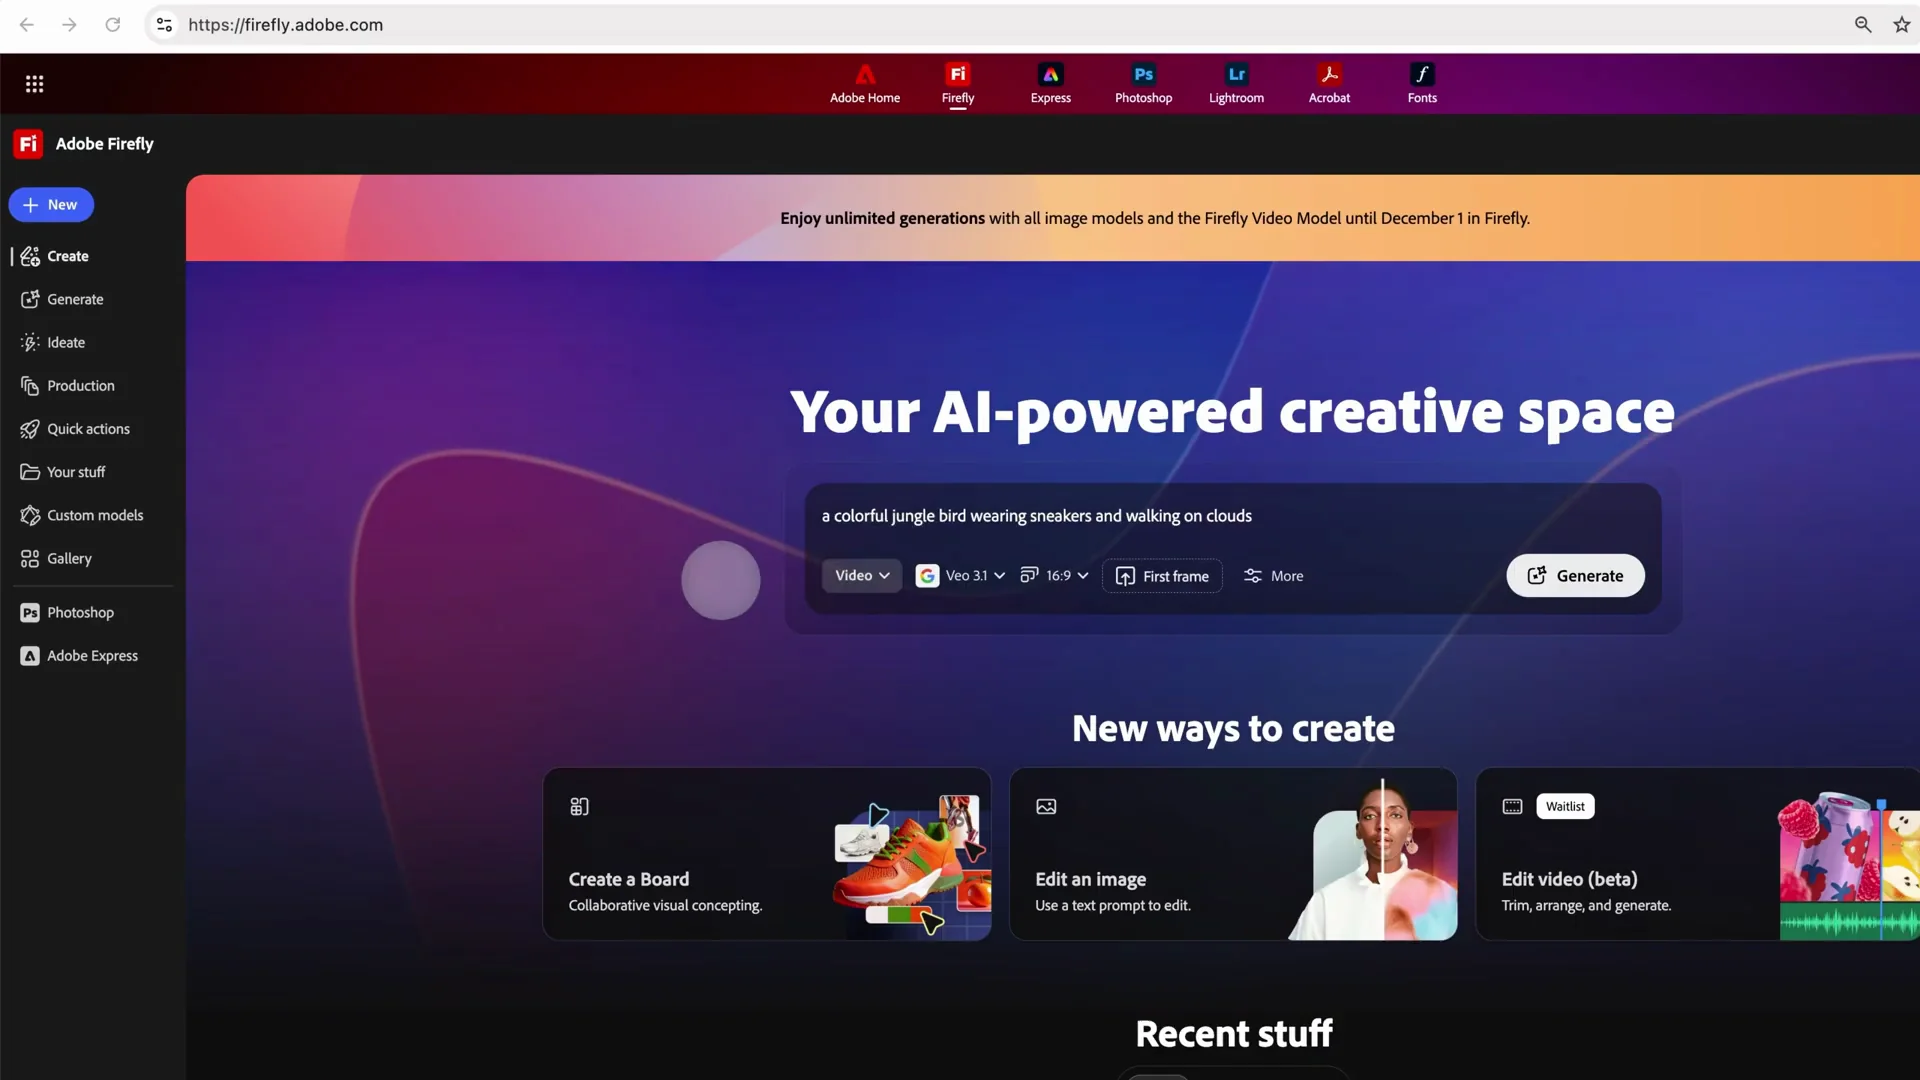Open Quick actions in the sidebar

[x=87, y=428]
